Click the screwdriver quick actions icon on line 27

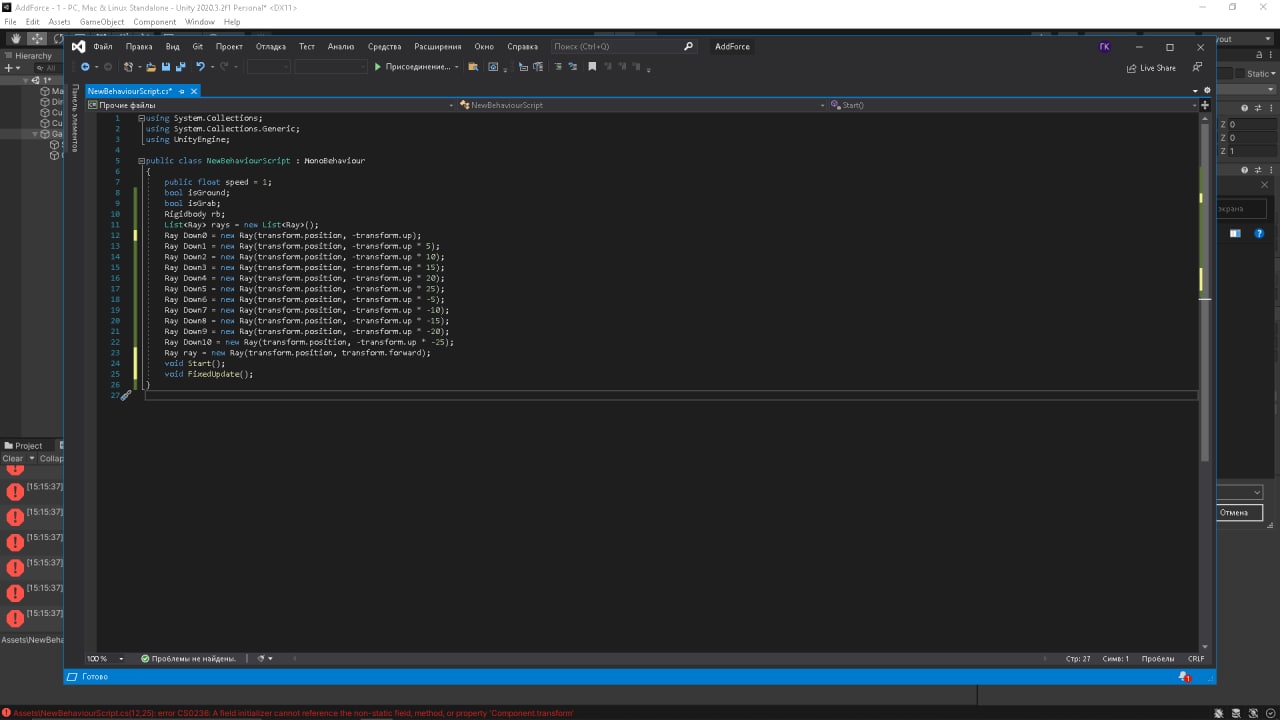(x=126, y=396)
